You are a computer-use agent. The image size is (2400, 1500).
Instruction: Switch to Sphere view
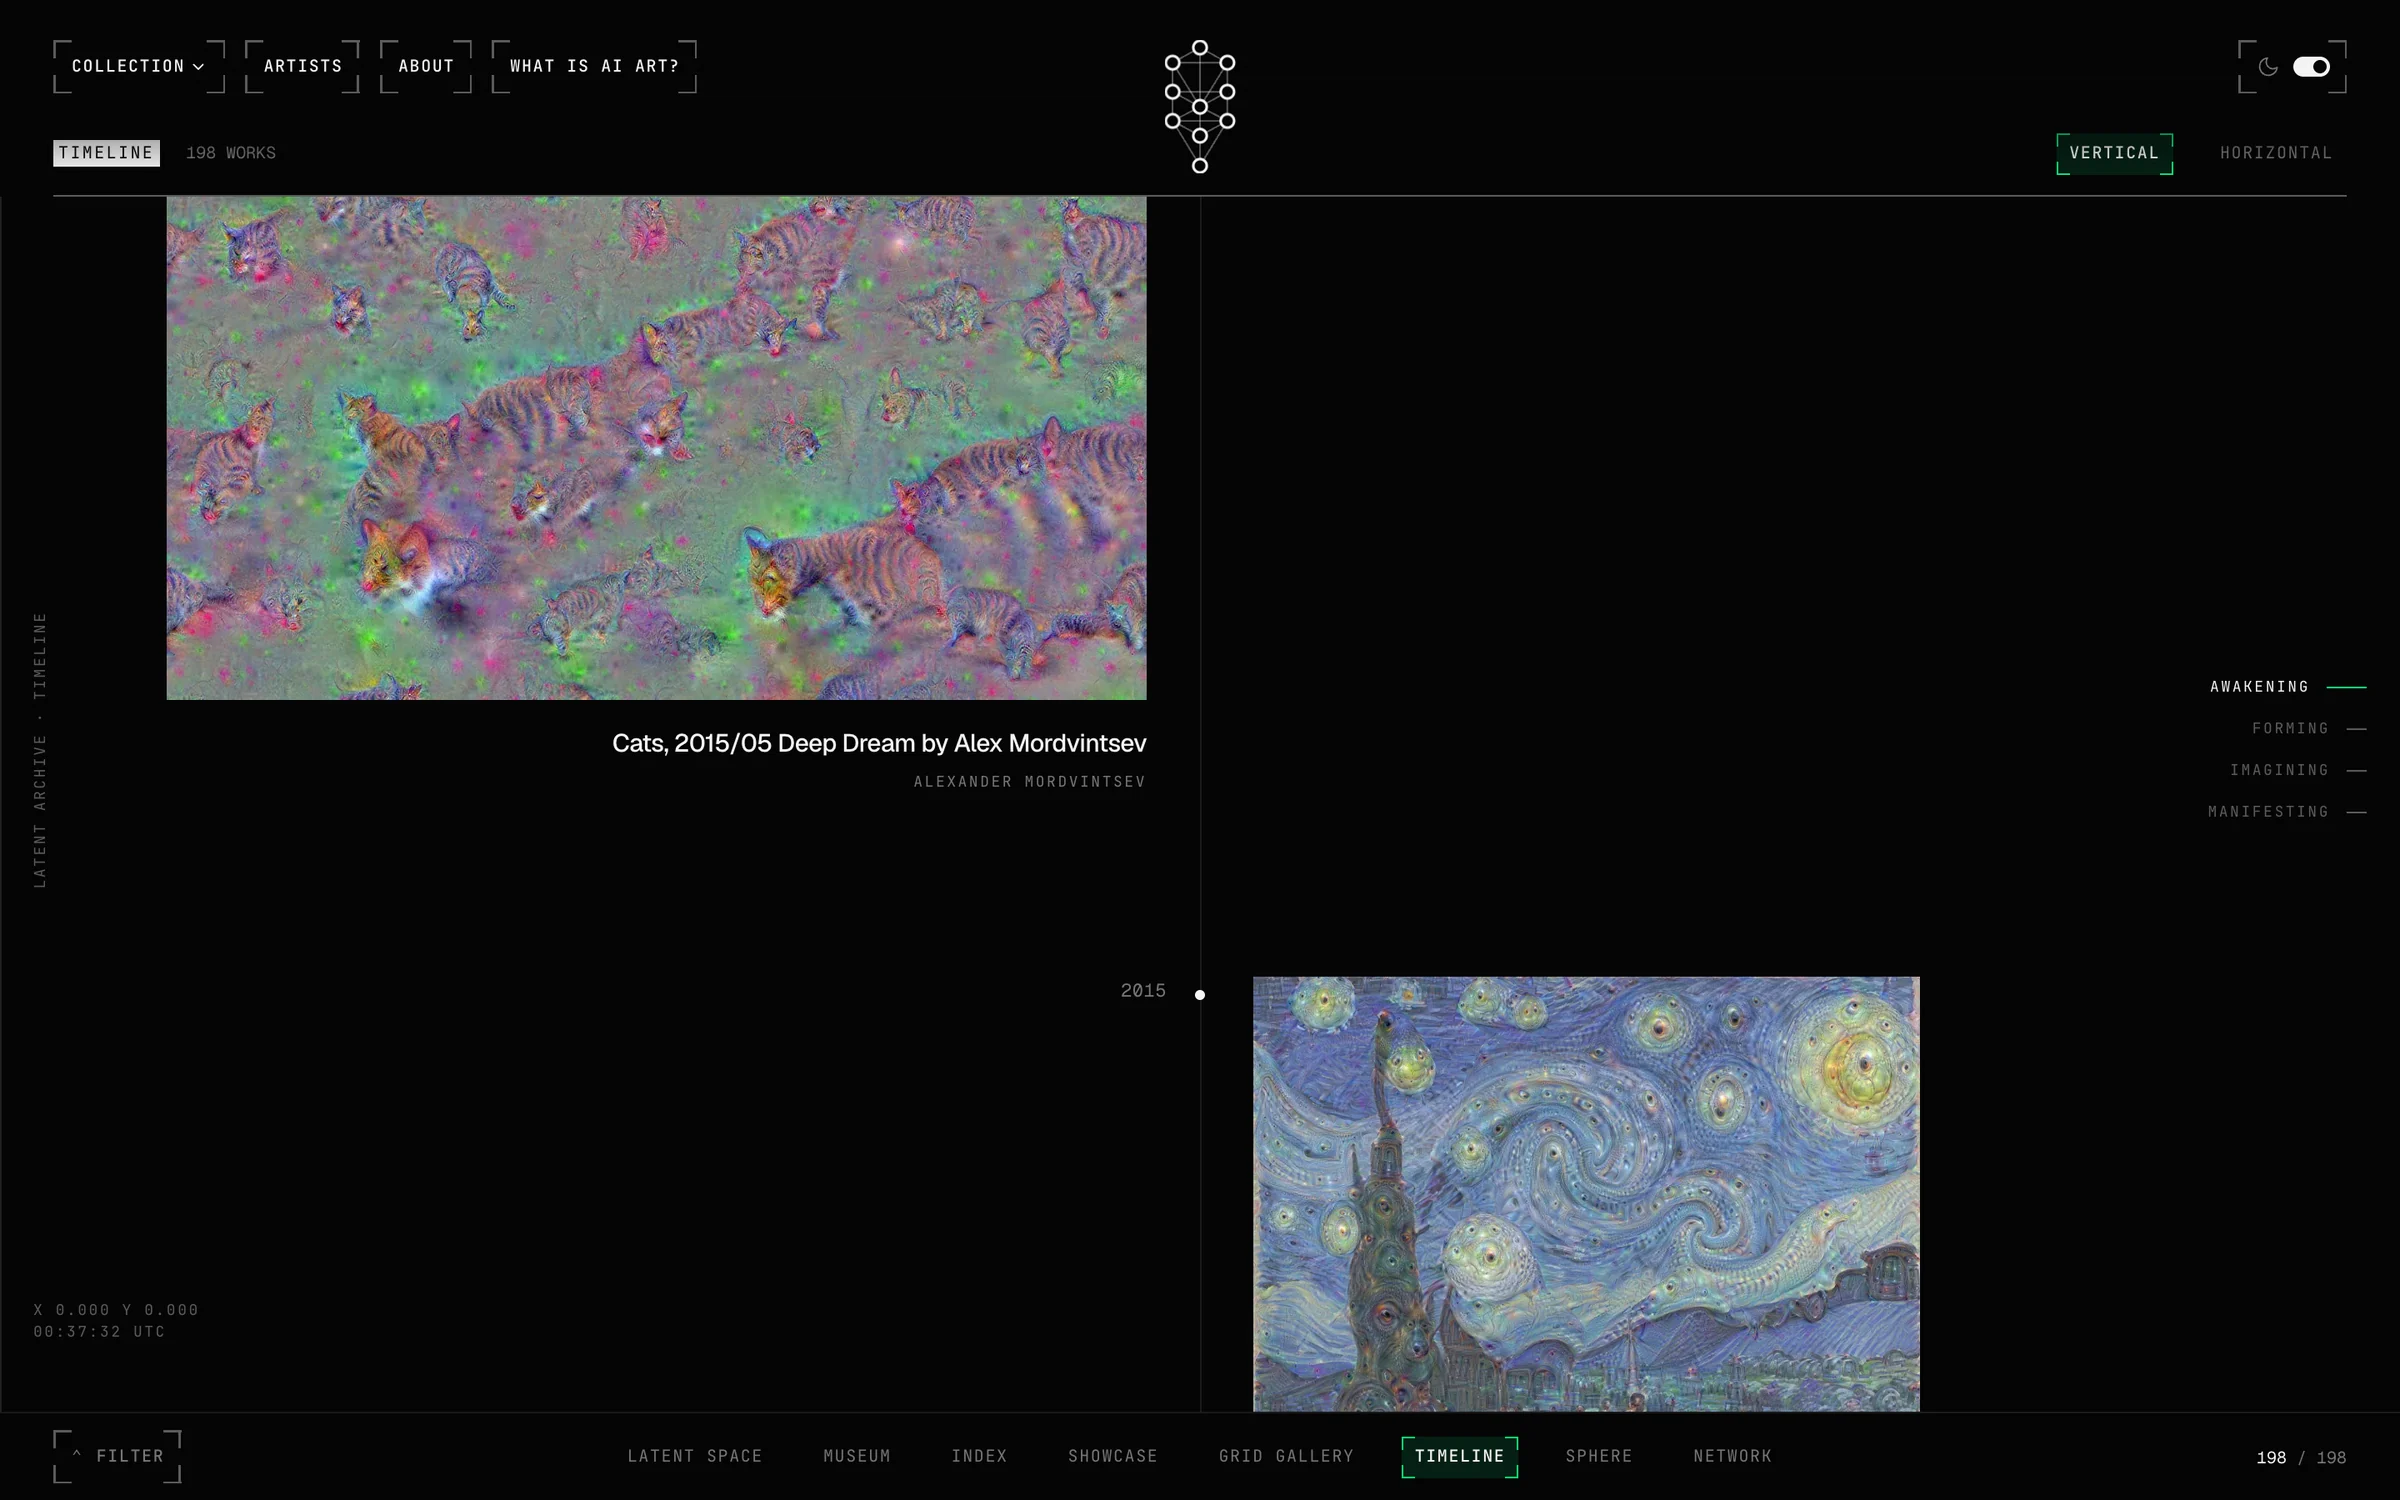click(x=1599, y=1456)
